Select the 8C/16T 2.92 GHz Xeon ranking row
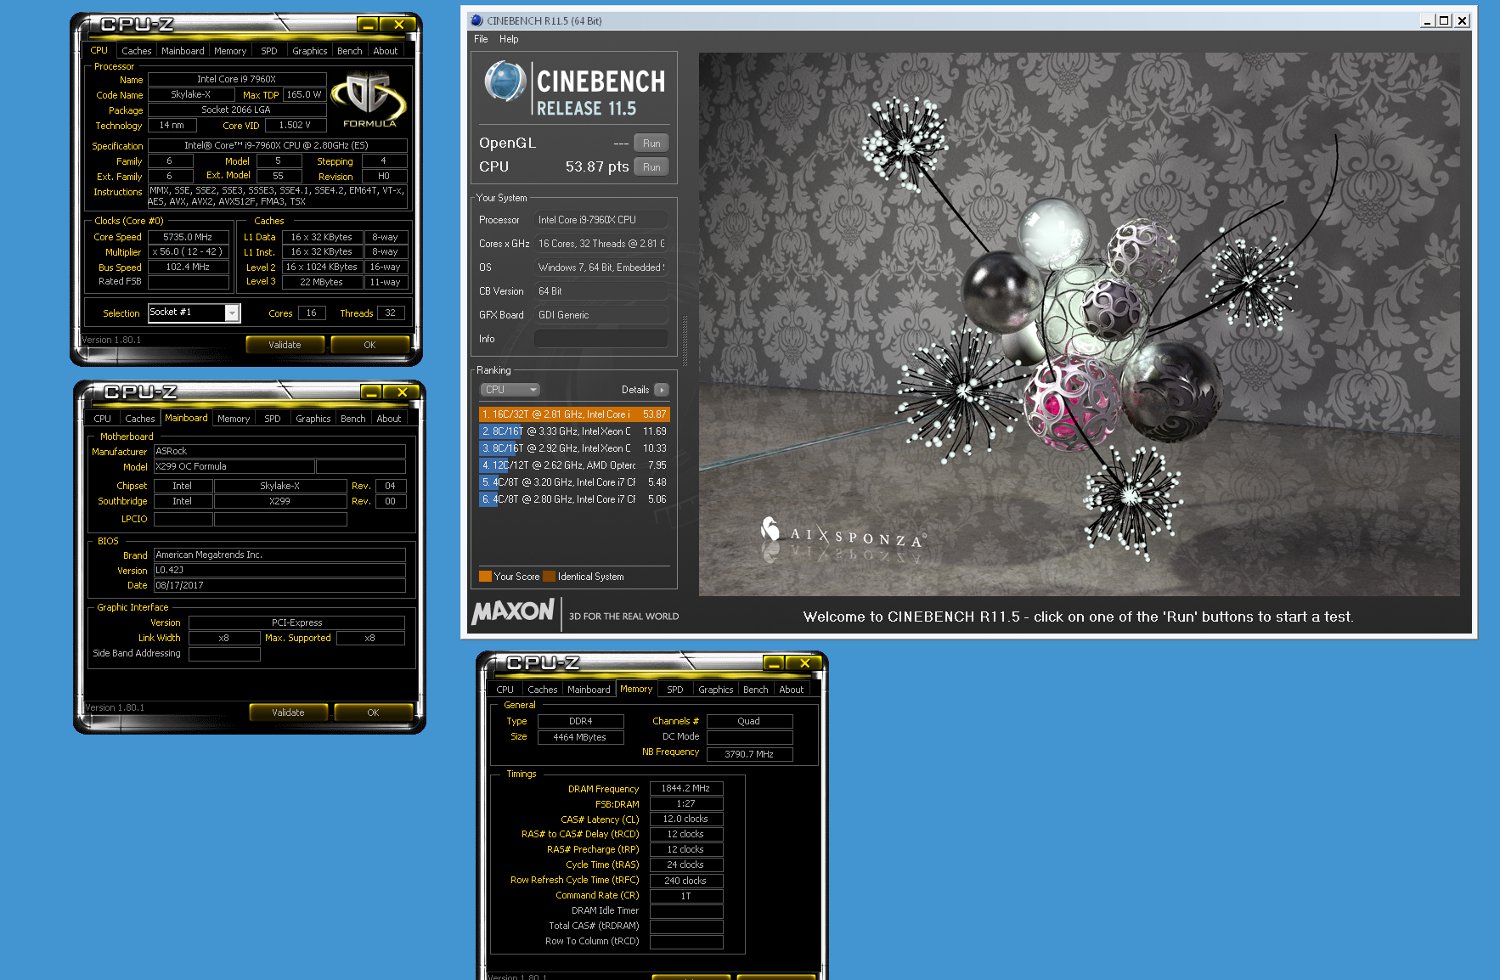1500x980 pixels. point(574,448)
